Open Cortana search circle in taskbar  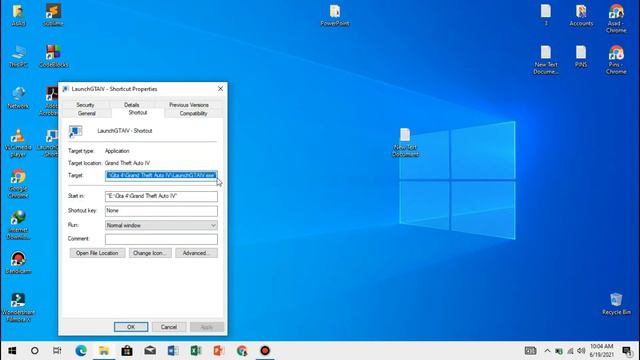click(x=35, y=351)
